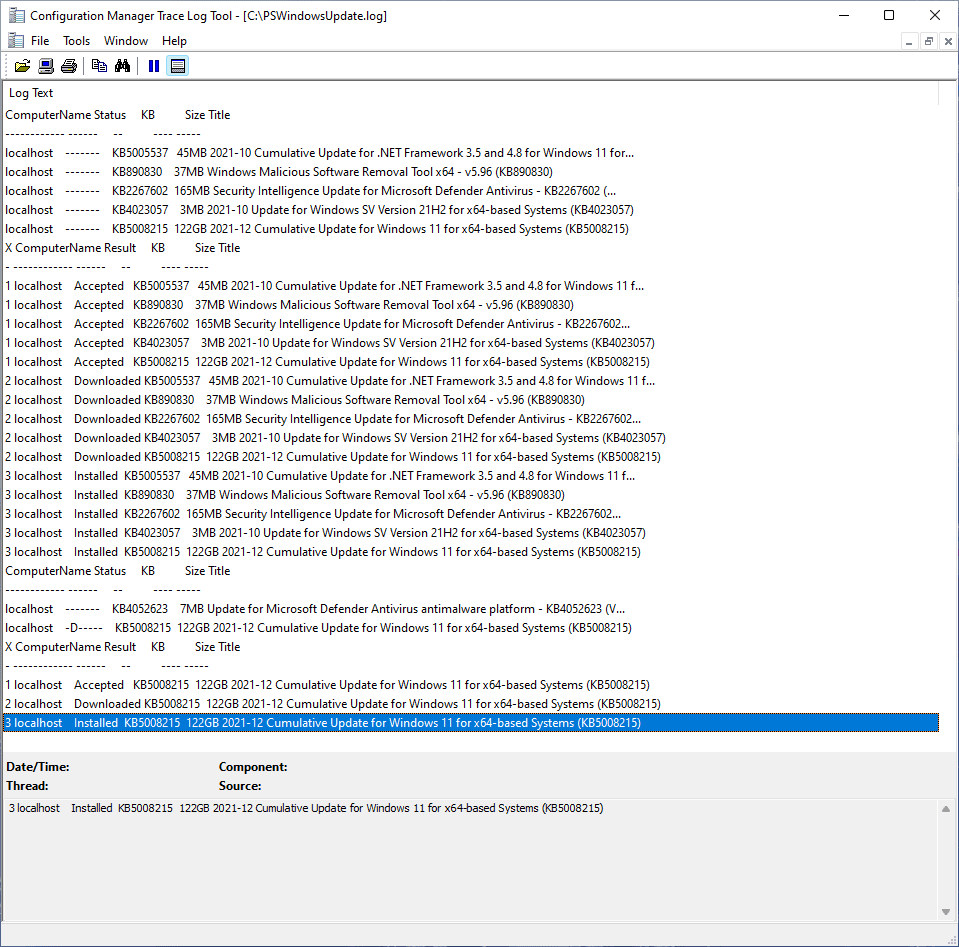
Task: Select row 2 localhost Downloaded KB2267602
Action: click(x=471, y=418)
